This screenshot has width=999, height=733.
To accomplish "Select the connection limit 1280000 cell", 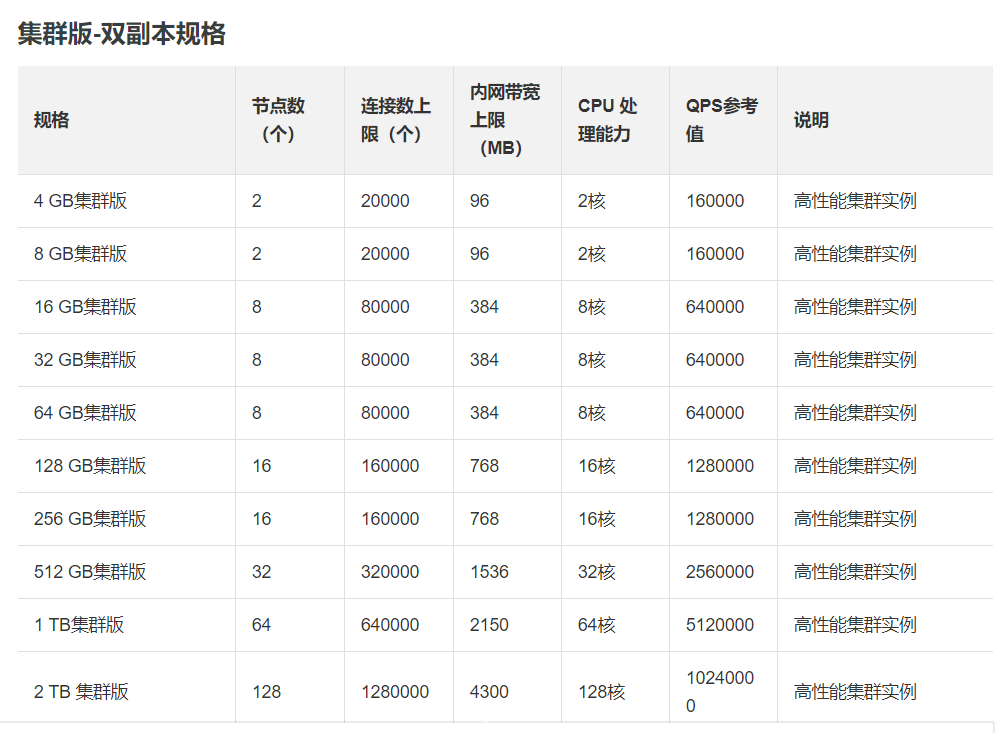I will pos(395,692).
